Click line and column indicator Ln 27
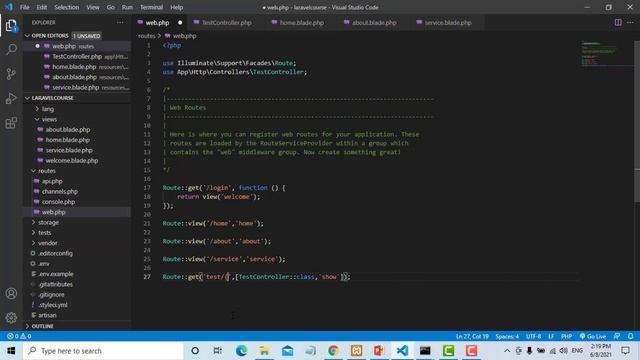 472,336
